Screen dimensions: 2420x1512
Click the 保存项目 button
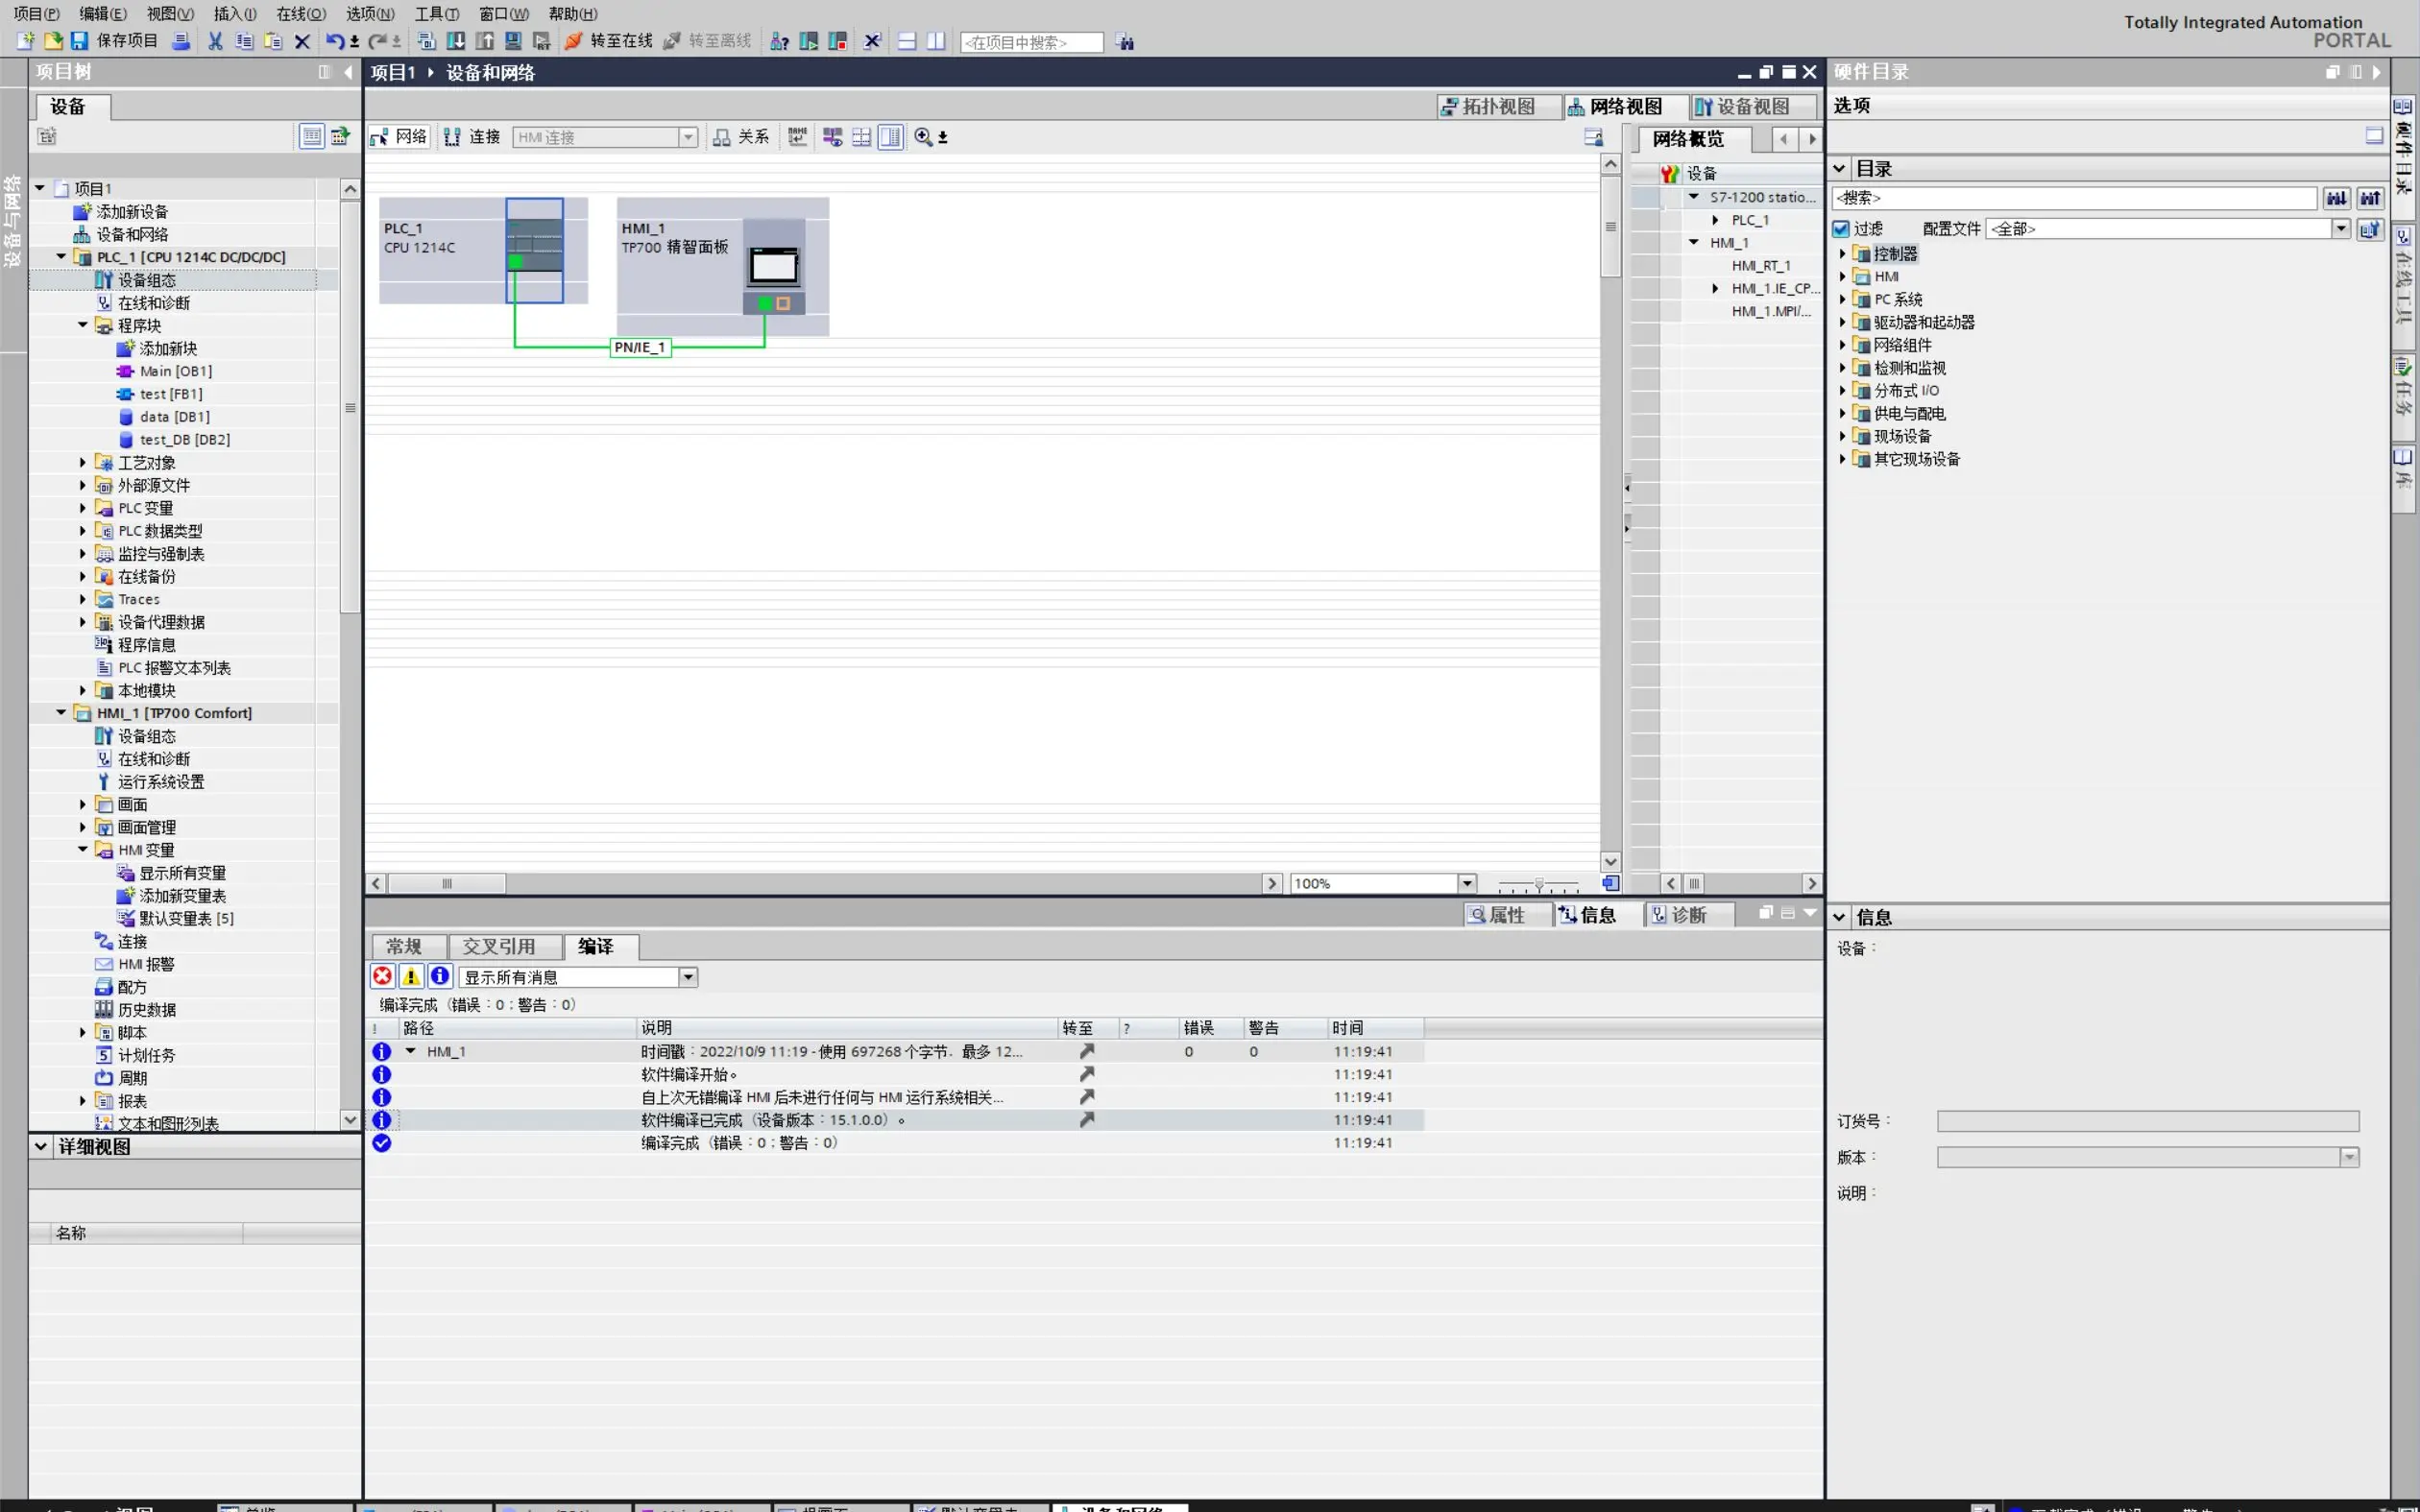pyautogui.click(x=114, y=41)
